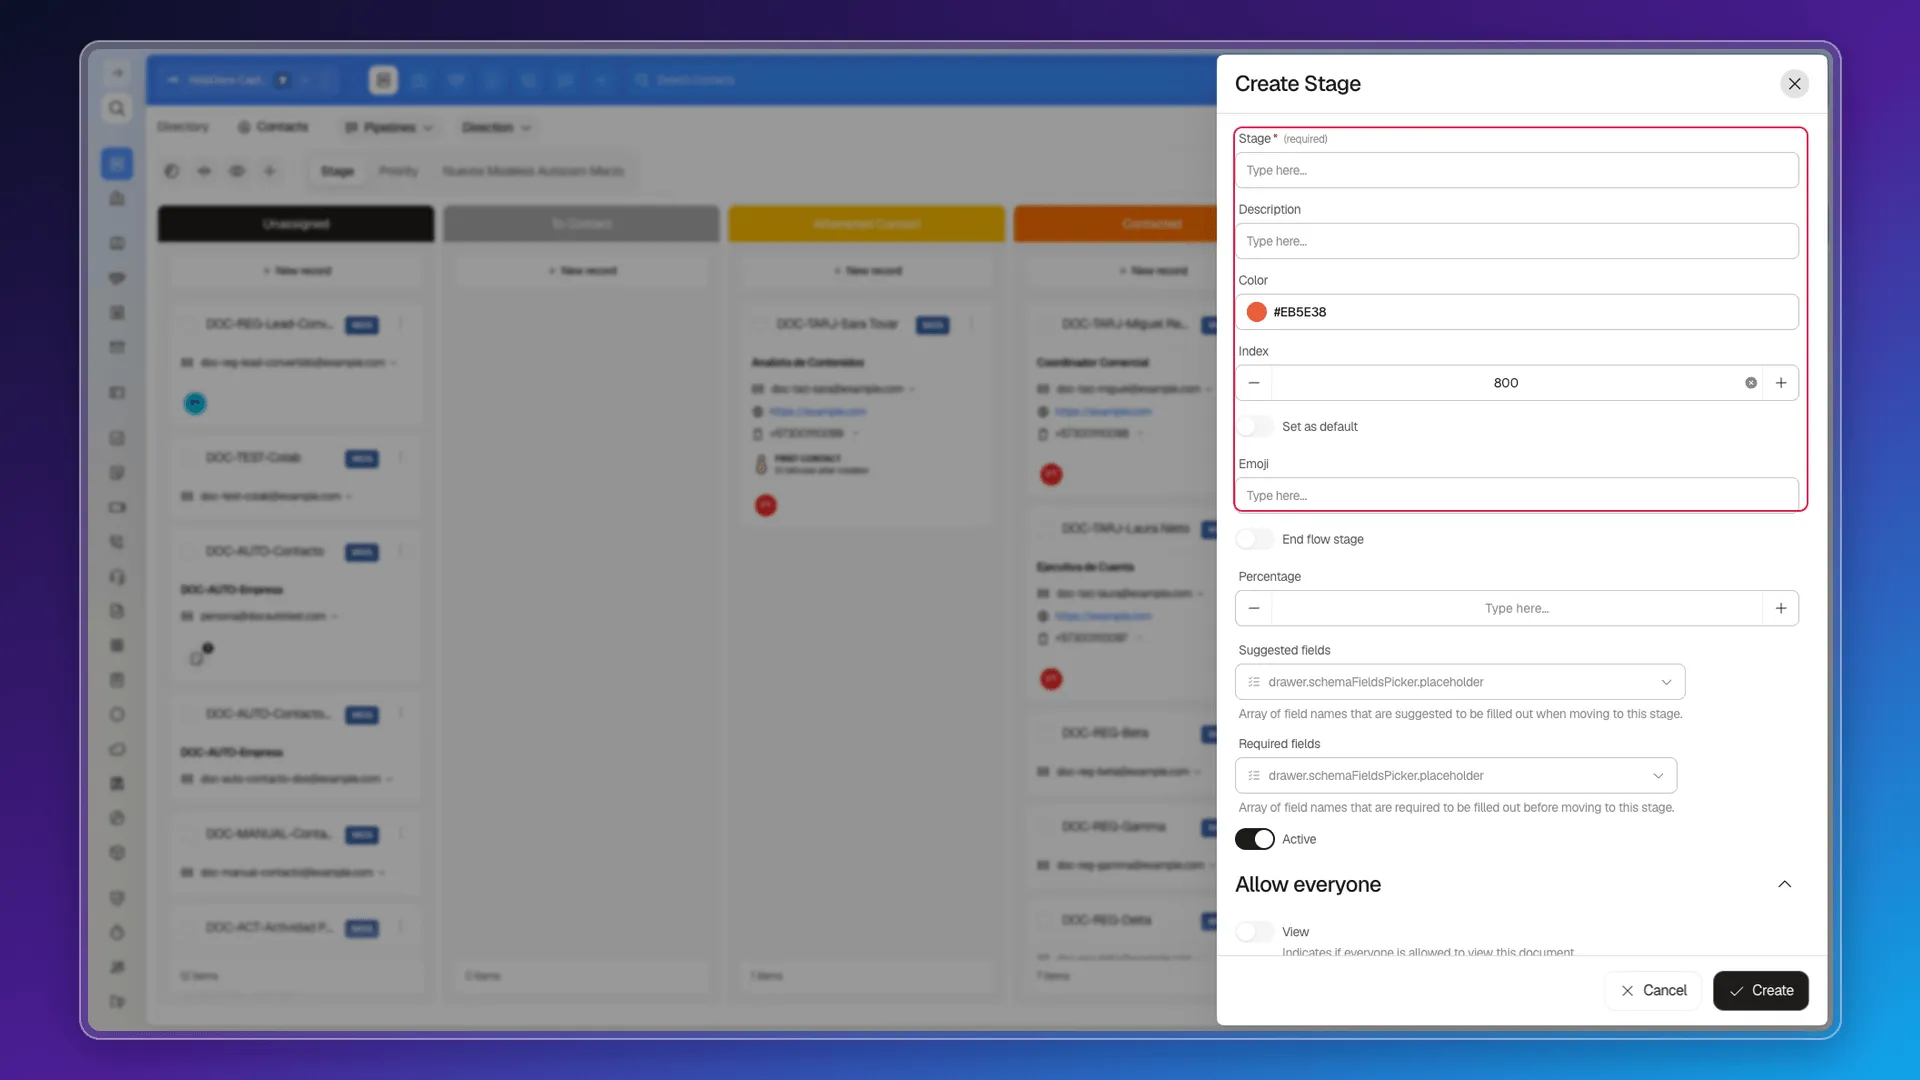Decrease the Percentage with minus button
1920x1080 pixels.
coord(1253,608)
